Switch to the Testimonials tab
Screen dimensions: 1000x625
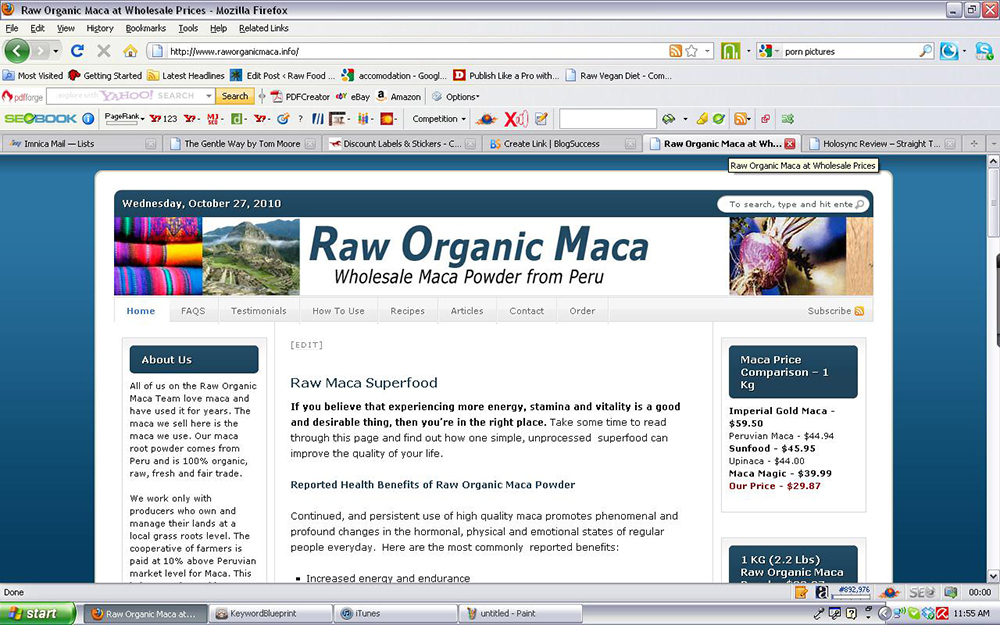click(x=258, y=311)
